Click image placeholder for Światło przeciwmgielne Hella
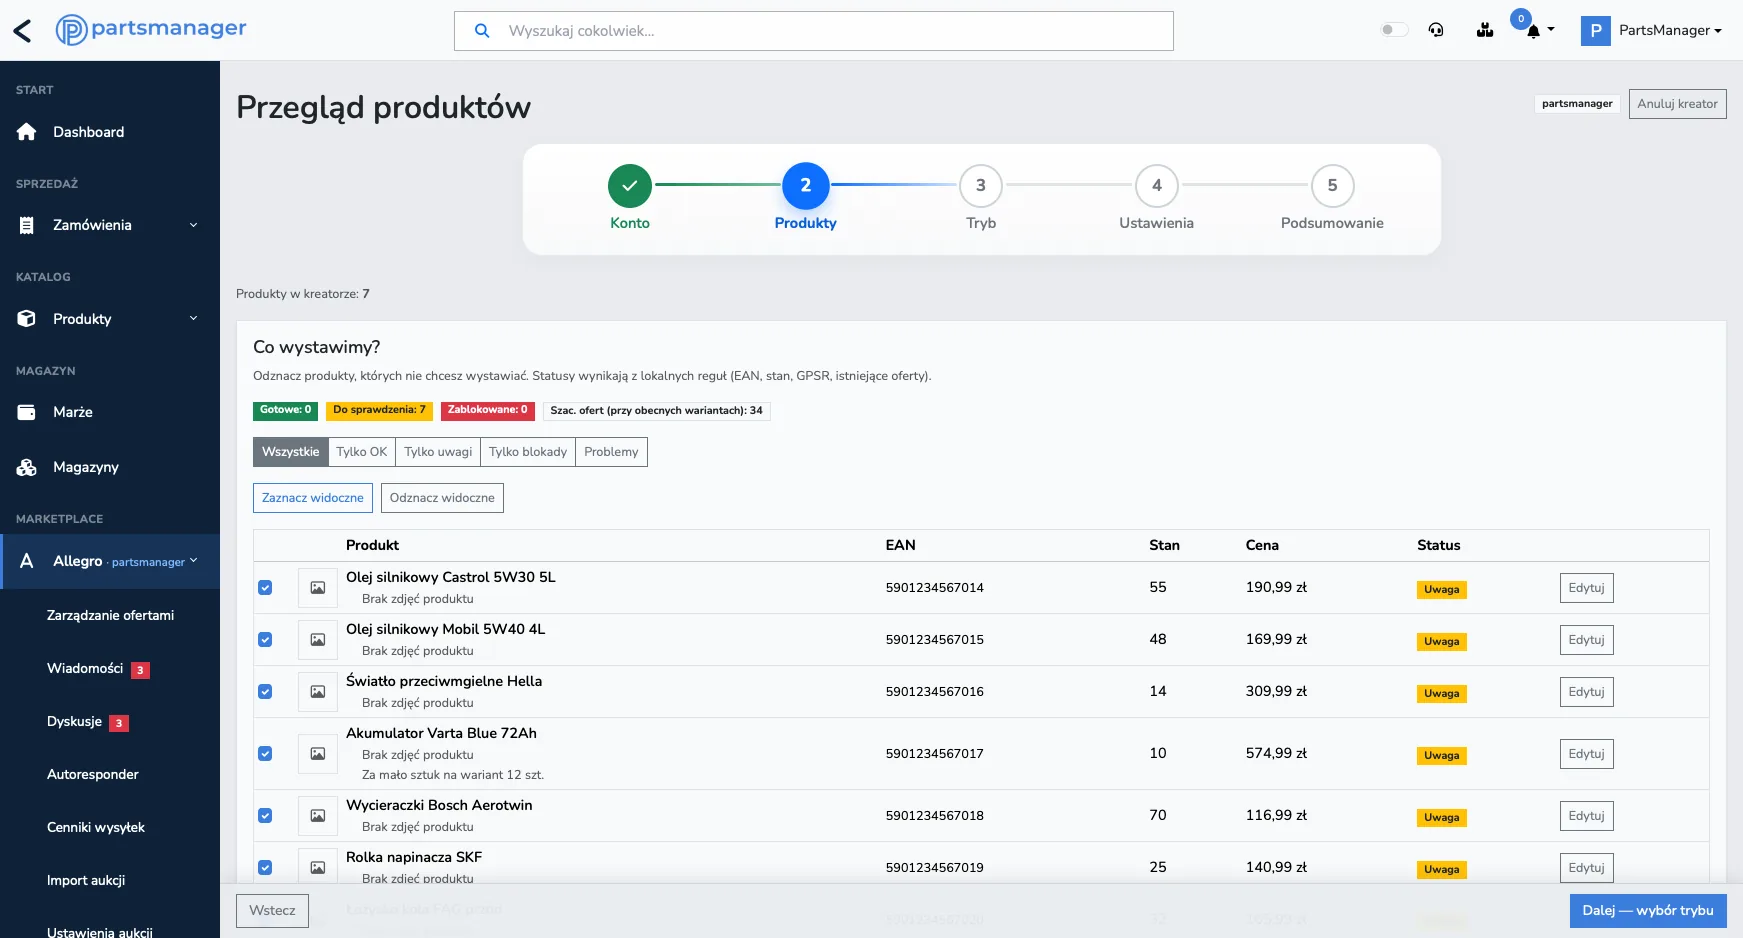The width and height of the screenshot is (1743, 938). pos(317,692)
